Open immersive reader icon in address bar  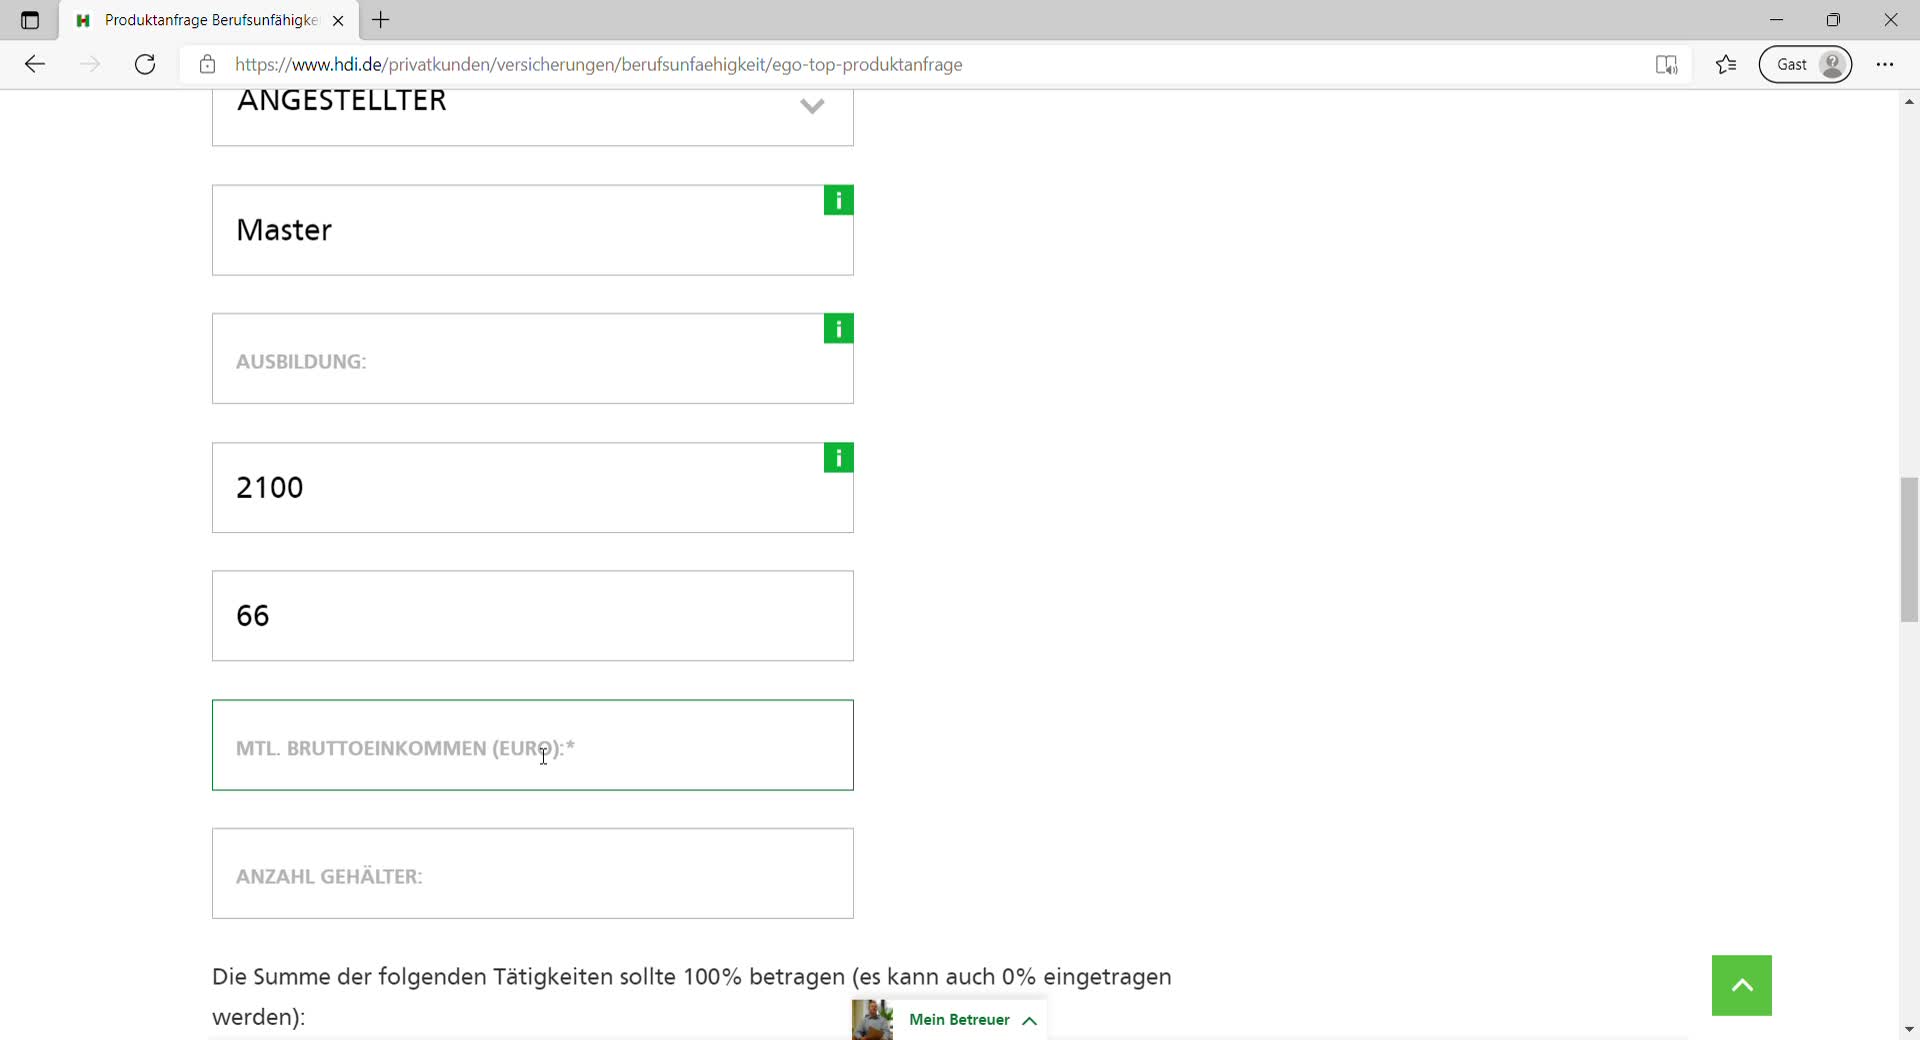[x=1666, y=65]
